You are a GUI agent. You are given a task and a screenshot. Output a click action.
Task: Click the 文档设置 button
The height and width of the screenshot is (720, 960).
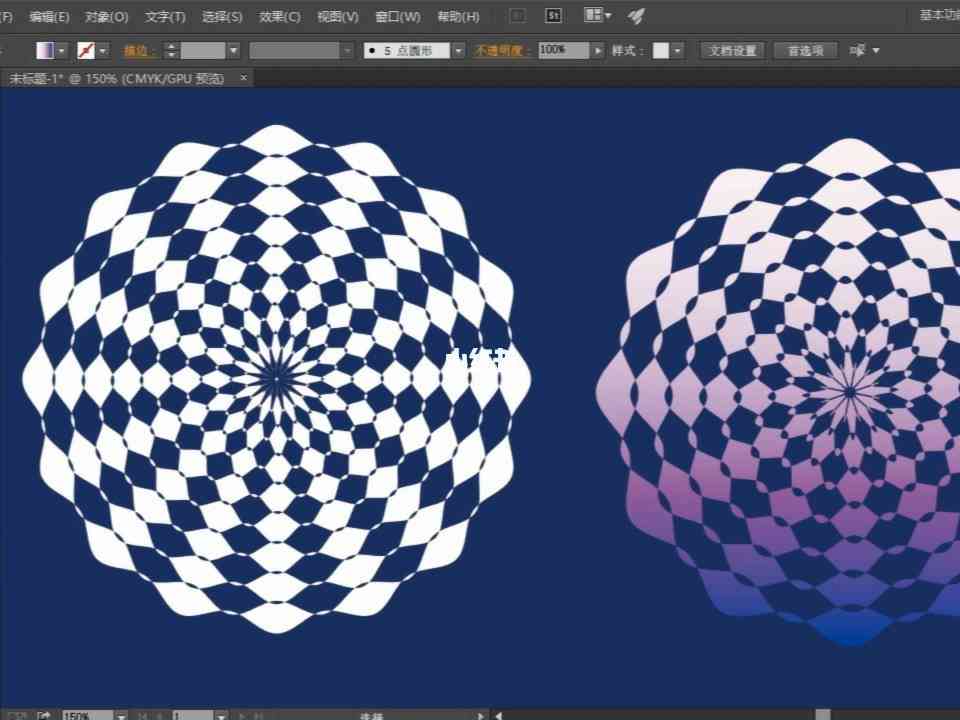pyautogui.click(x=732, y=50)
